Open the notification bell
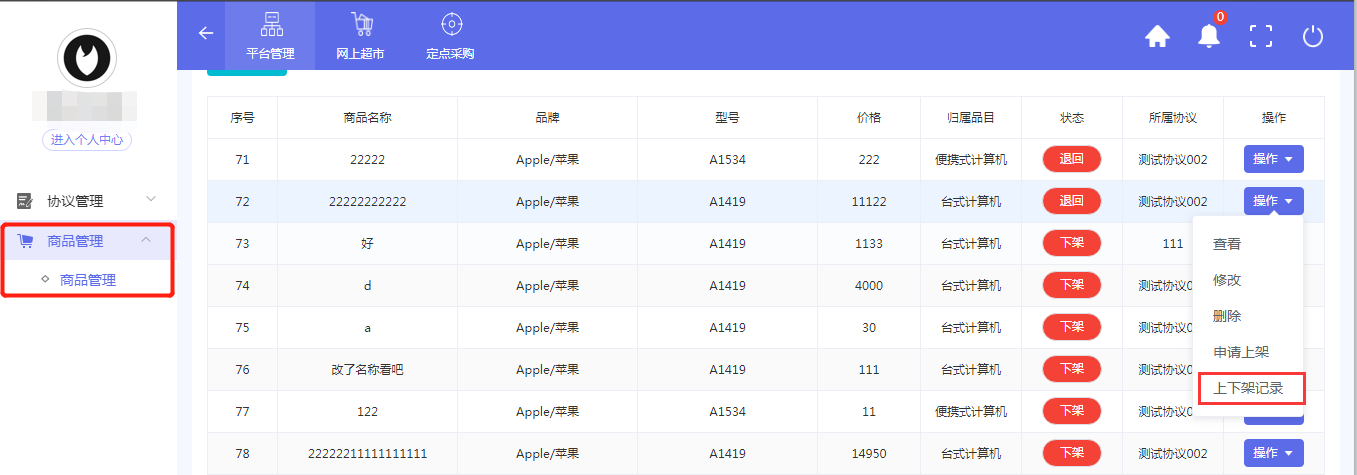This screenshot has width=1357, height=475. point(1209,37)
